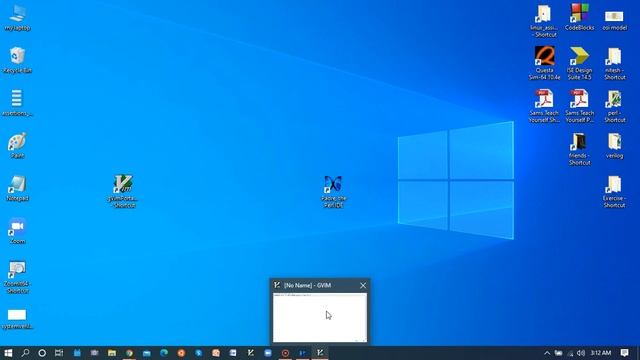This screenshot has width=640, height=360.
Task: Open Microsoft Edge from the taskbar
Action: tap(164, 353)
